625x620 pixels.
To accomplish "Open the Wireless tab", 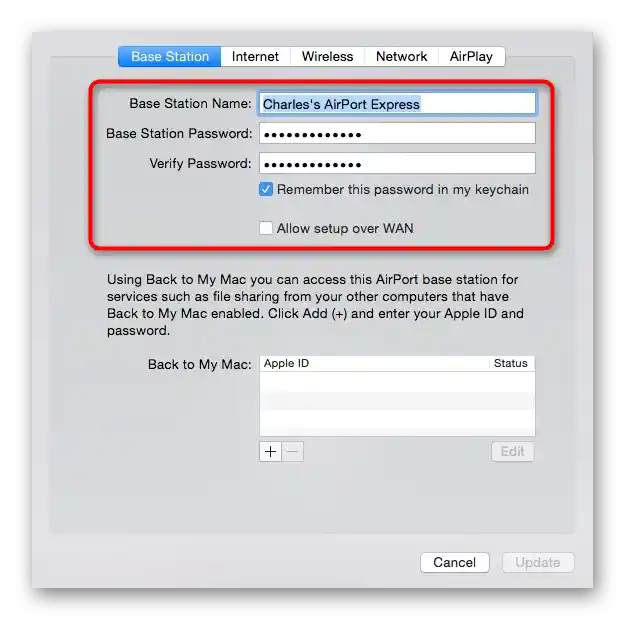I will pyautogui.click(x=327, y=56).
